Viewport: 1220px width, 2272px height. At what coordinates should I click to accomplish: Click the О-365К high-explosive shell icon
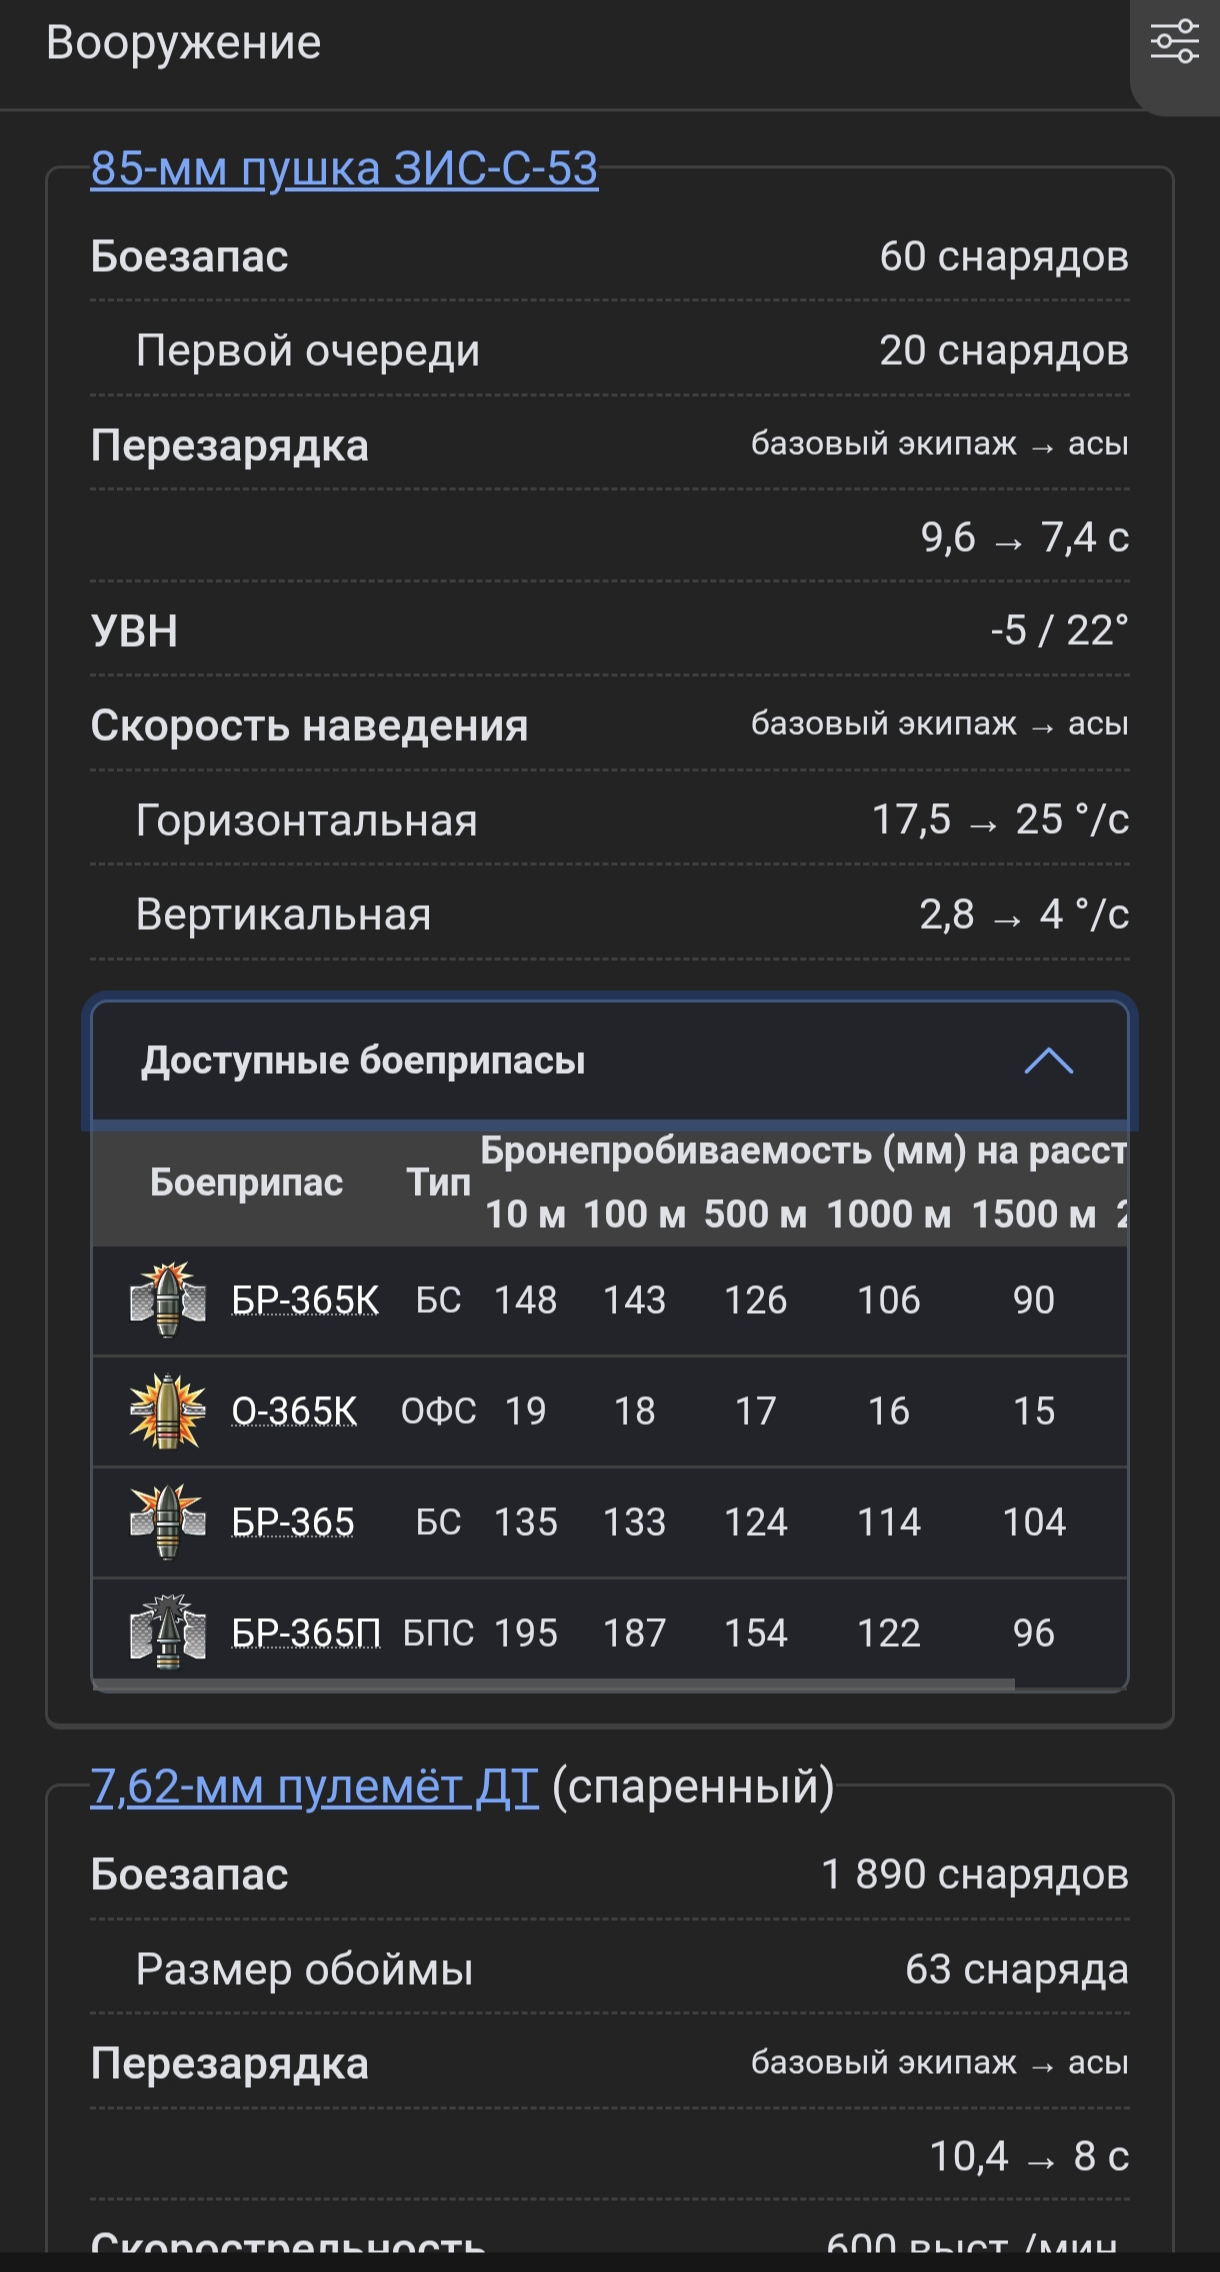tap(168, 1411)
